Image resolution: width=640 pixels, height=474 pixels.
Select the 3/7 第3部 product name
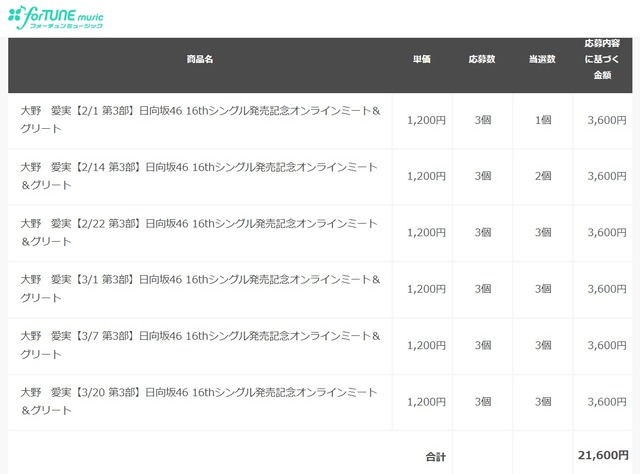200,345
